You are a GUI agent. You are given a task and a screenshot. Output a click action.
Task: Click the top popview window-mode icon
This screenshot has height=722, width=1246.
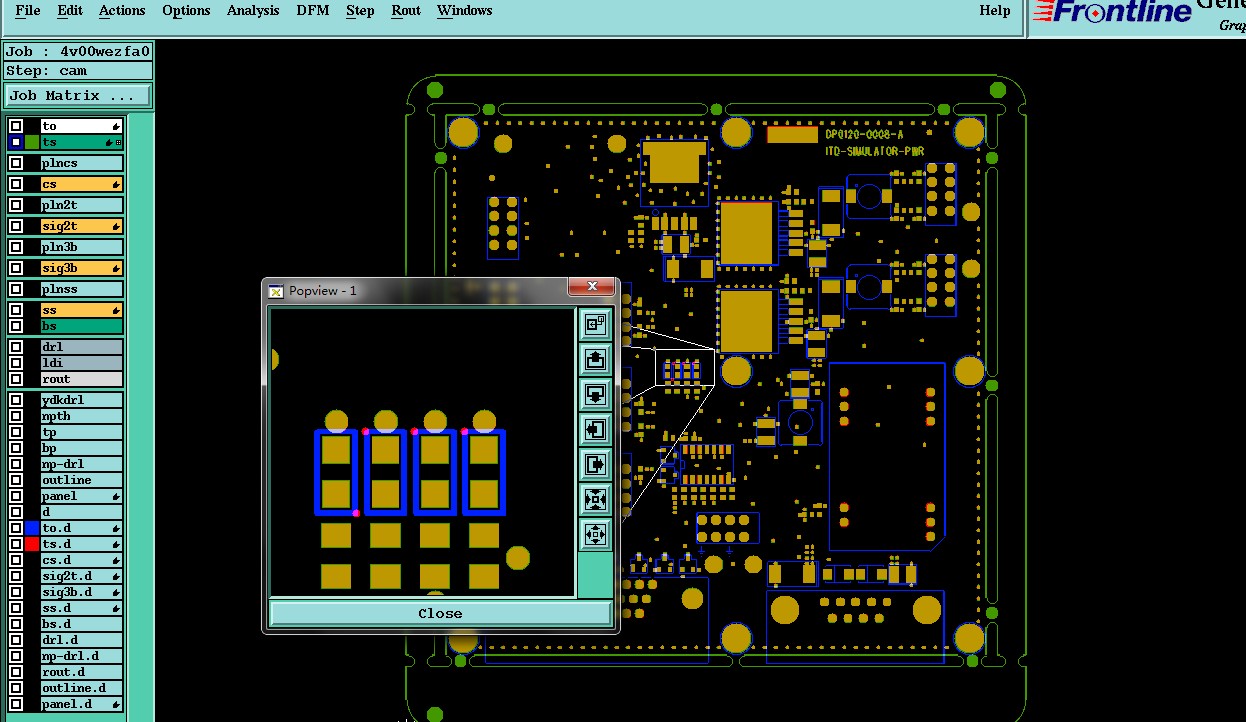coord(595,324)
